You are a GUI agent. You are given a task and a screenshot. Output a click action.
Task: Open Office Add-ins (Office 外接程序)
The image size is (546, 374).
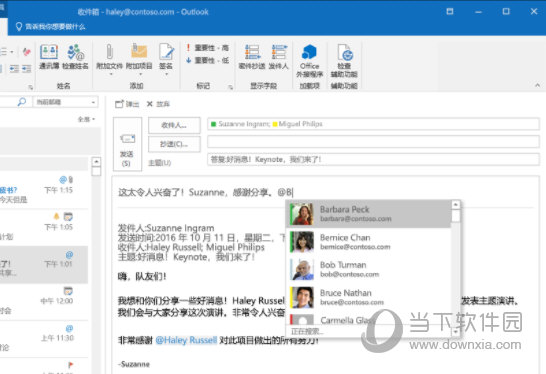[x=309, y=61]
